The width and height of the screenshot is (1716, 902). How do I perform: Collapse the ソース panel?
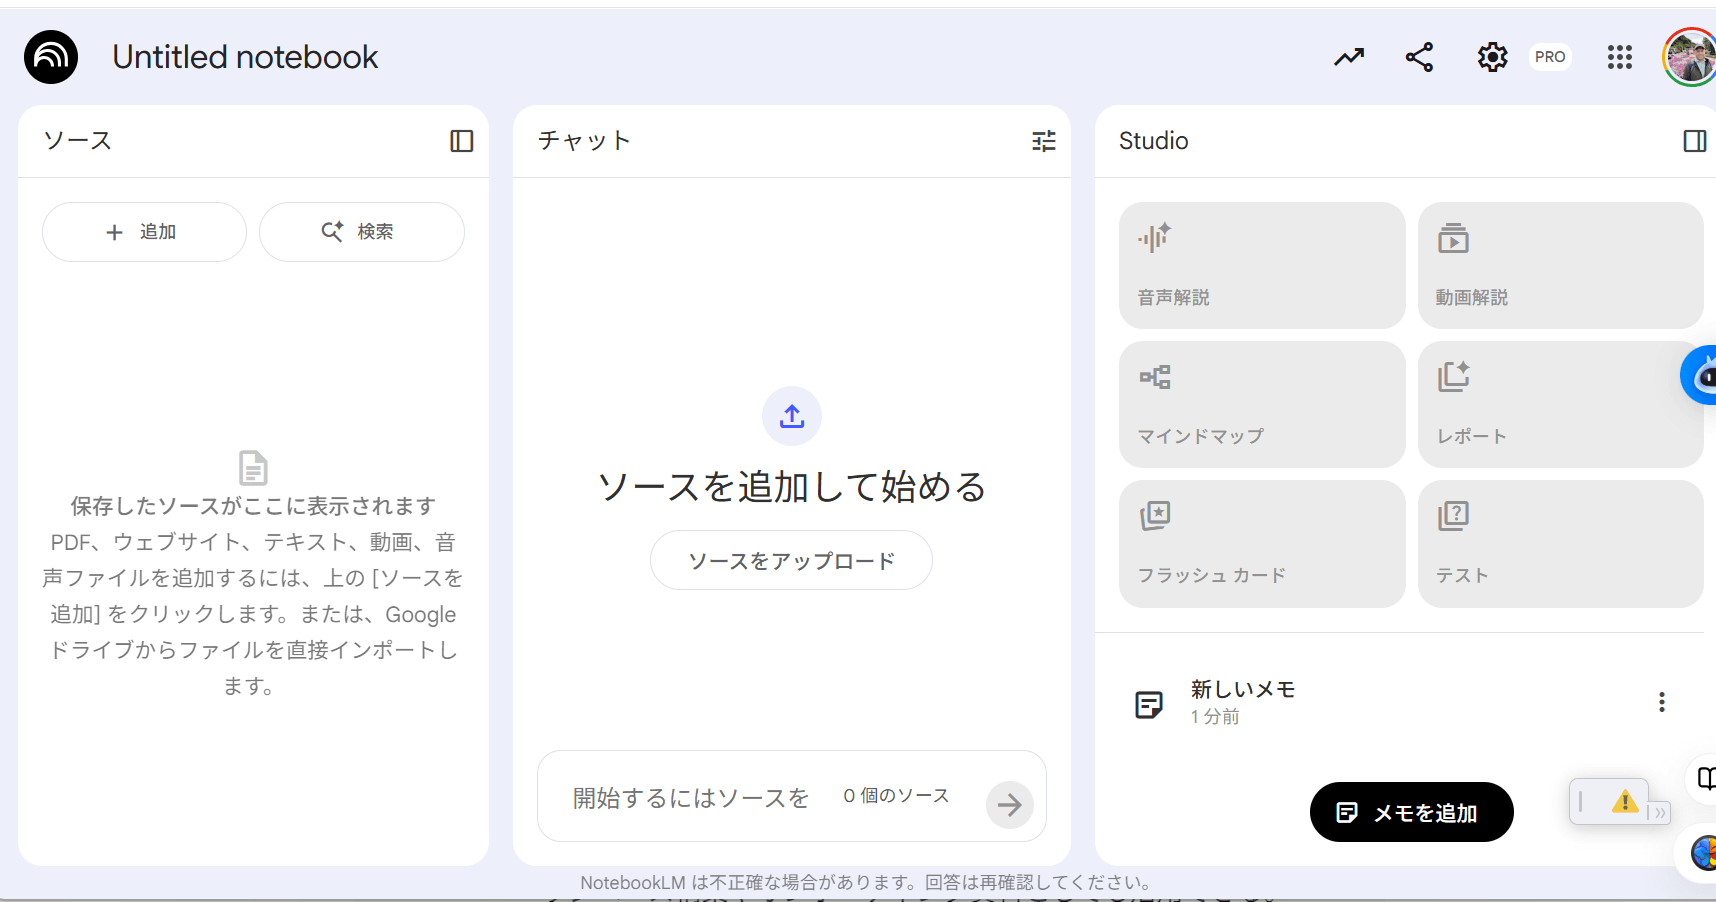[461, 141]
